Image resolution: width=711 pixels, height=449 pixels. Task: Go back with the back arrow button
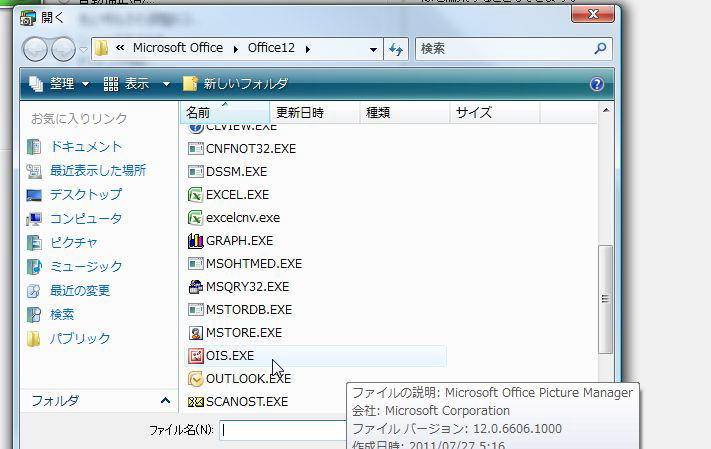point(35,49)
